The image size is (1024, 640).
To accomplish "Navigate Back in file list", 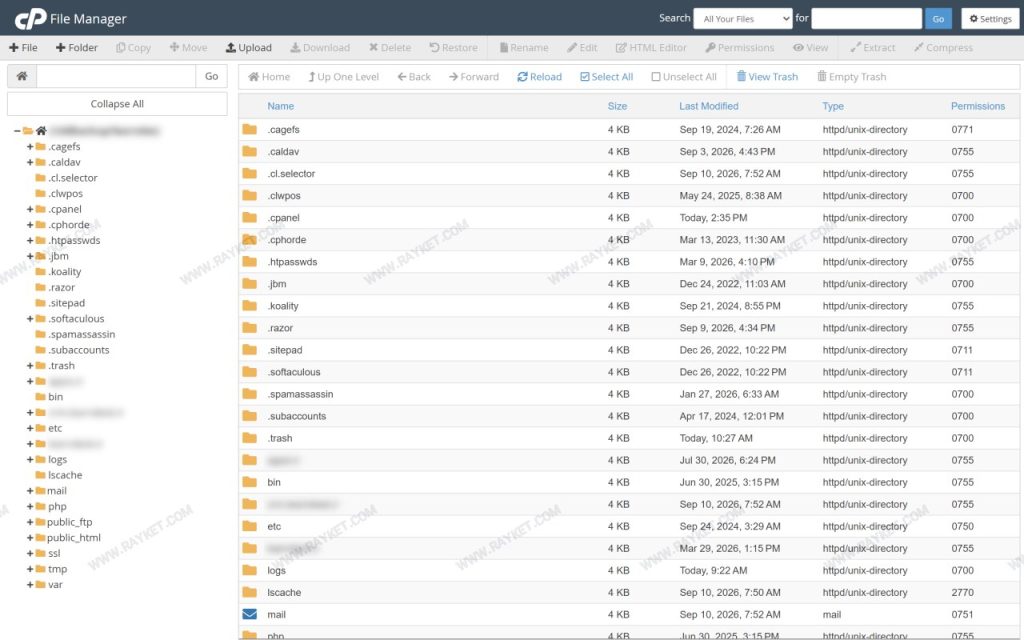I will point(414,77).
